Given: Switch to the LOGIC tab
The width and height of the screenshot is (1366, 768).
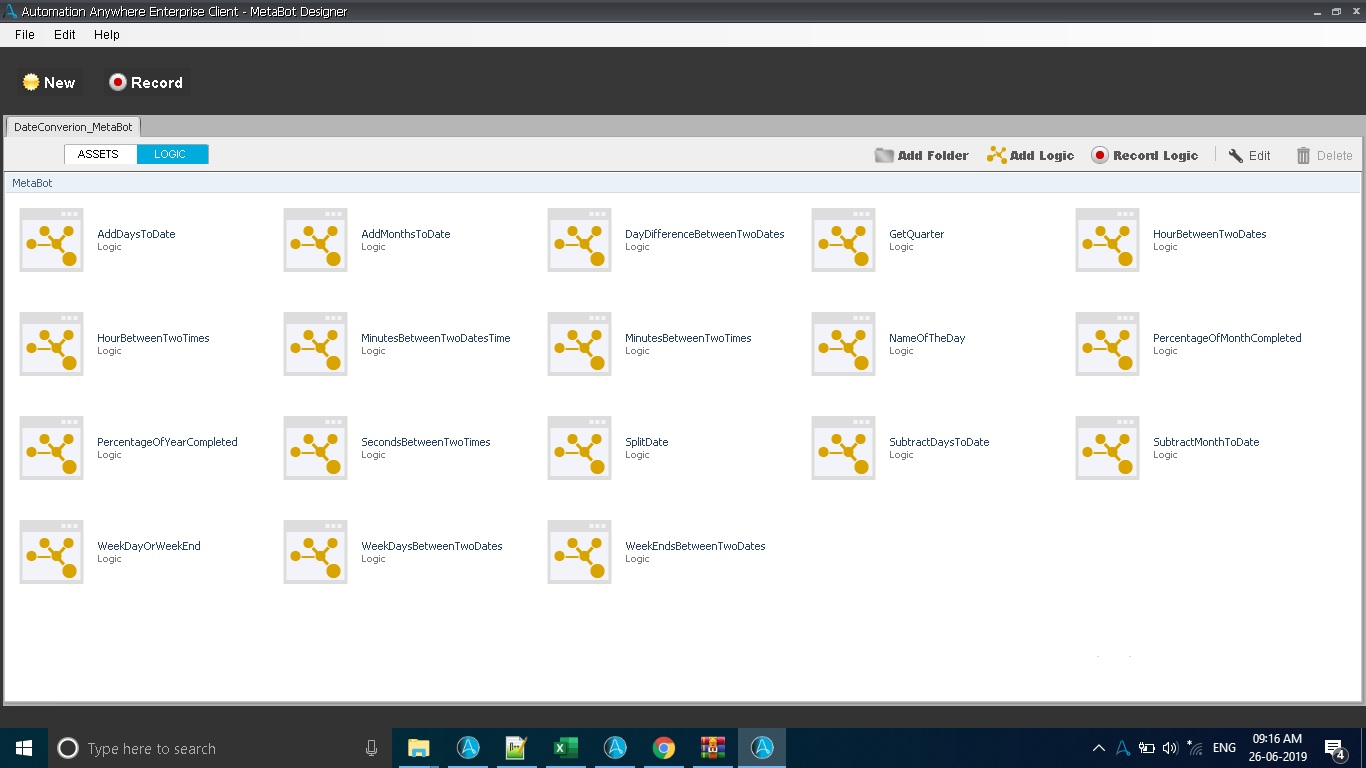Looking at the screenshot, I should 171,154.
